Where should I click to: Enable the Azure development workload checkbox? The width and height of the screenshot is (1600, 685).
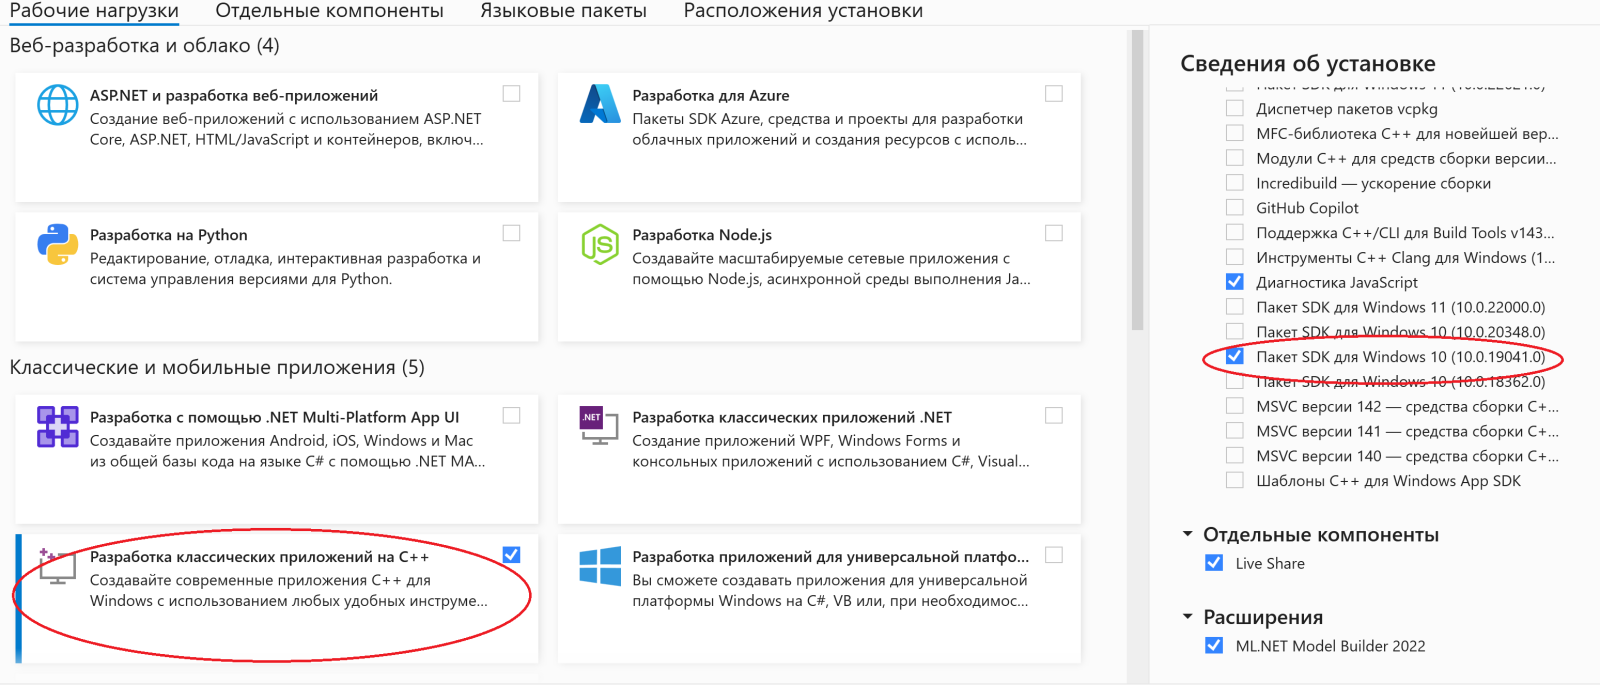(1054, 94)
